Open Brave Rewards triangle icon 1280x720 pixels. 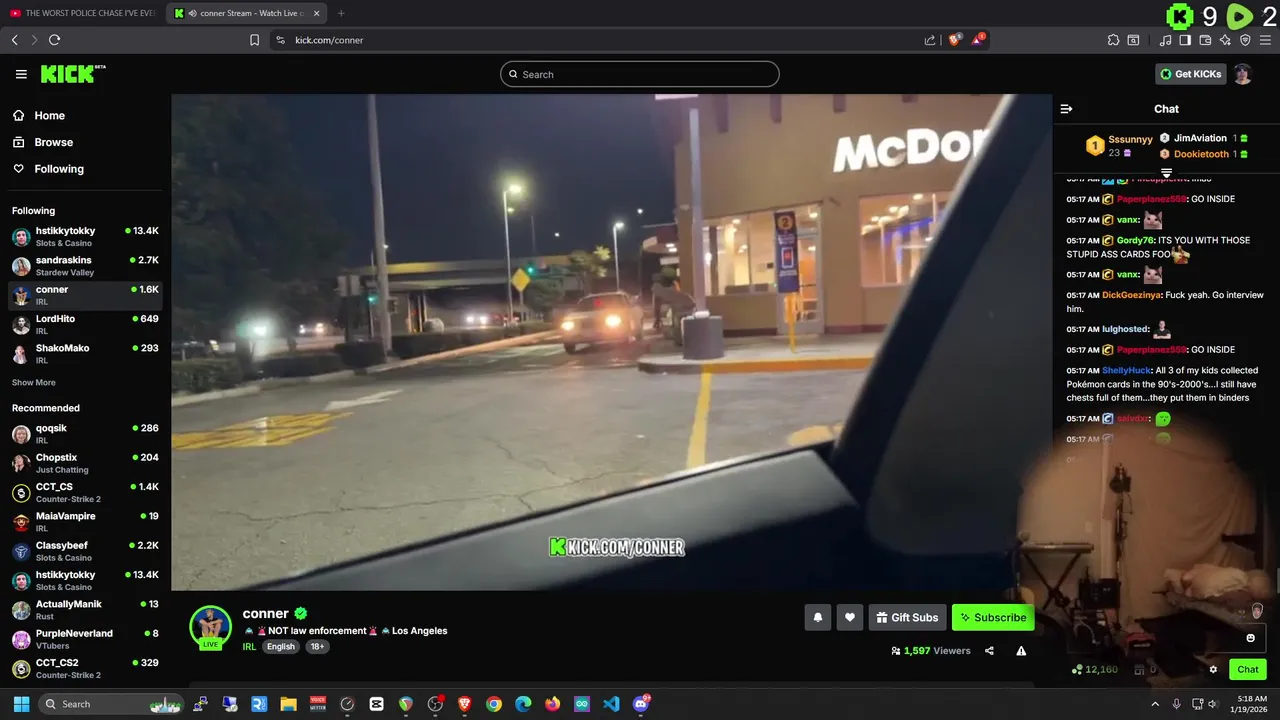pyautogui.click(x=978, y=40)
